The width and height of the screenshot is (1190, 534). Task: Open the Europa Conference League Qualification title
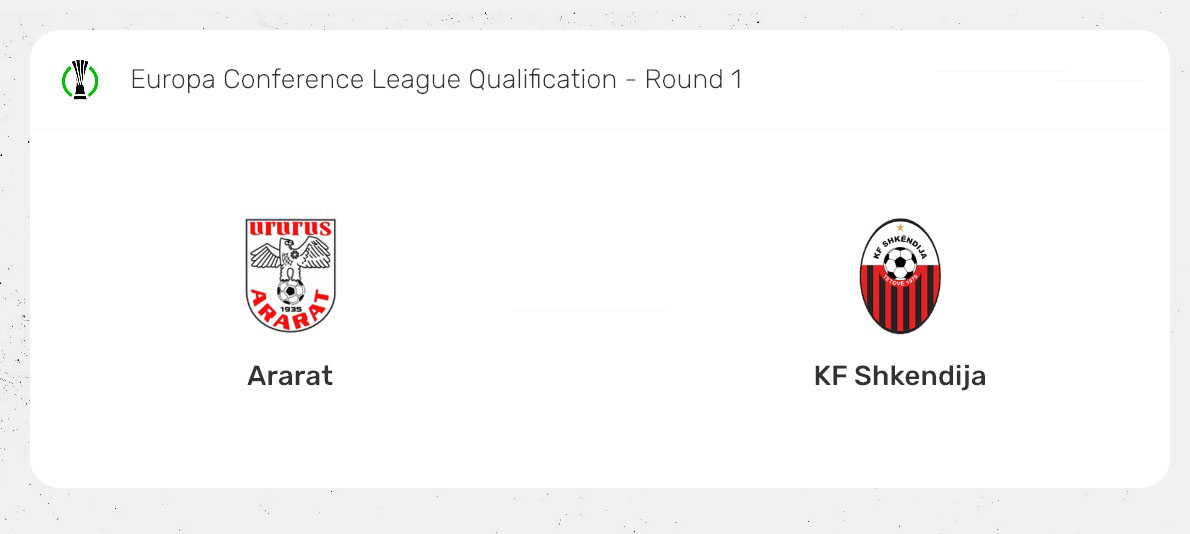pyautogui.click(x=436, y=79)
